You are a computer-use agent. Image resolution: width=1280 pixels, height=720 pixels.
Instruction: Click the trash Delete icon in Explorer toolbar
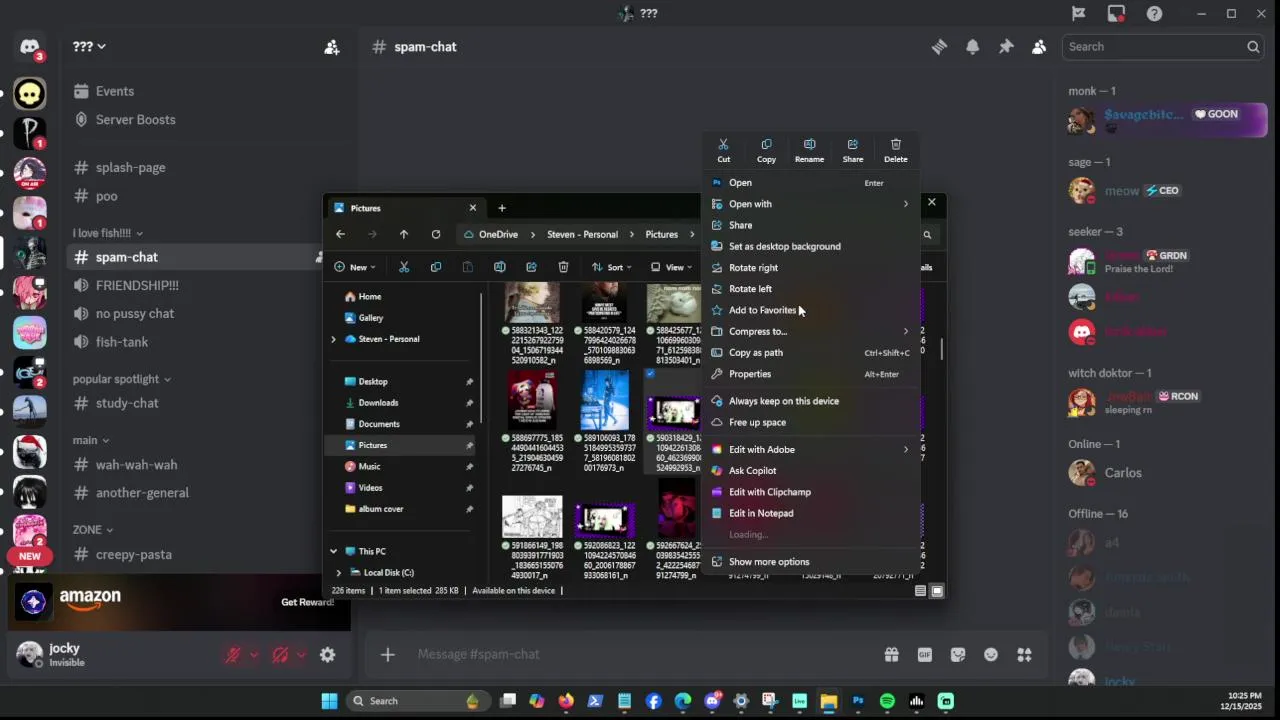(563, 267)
